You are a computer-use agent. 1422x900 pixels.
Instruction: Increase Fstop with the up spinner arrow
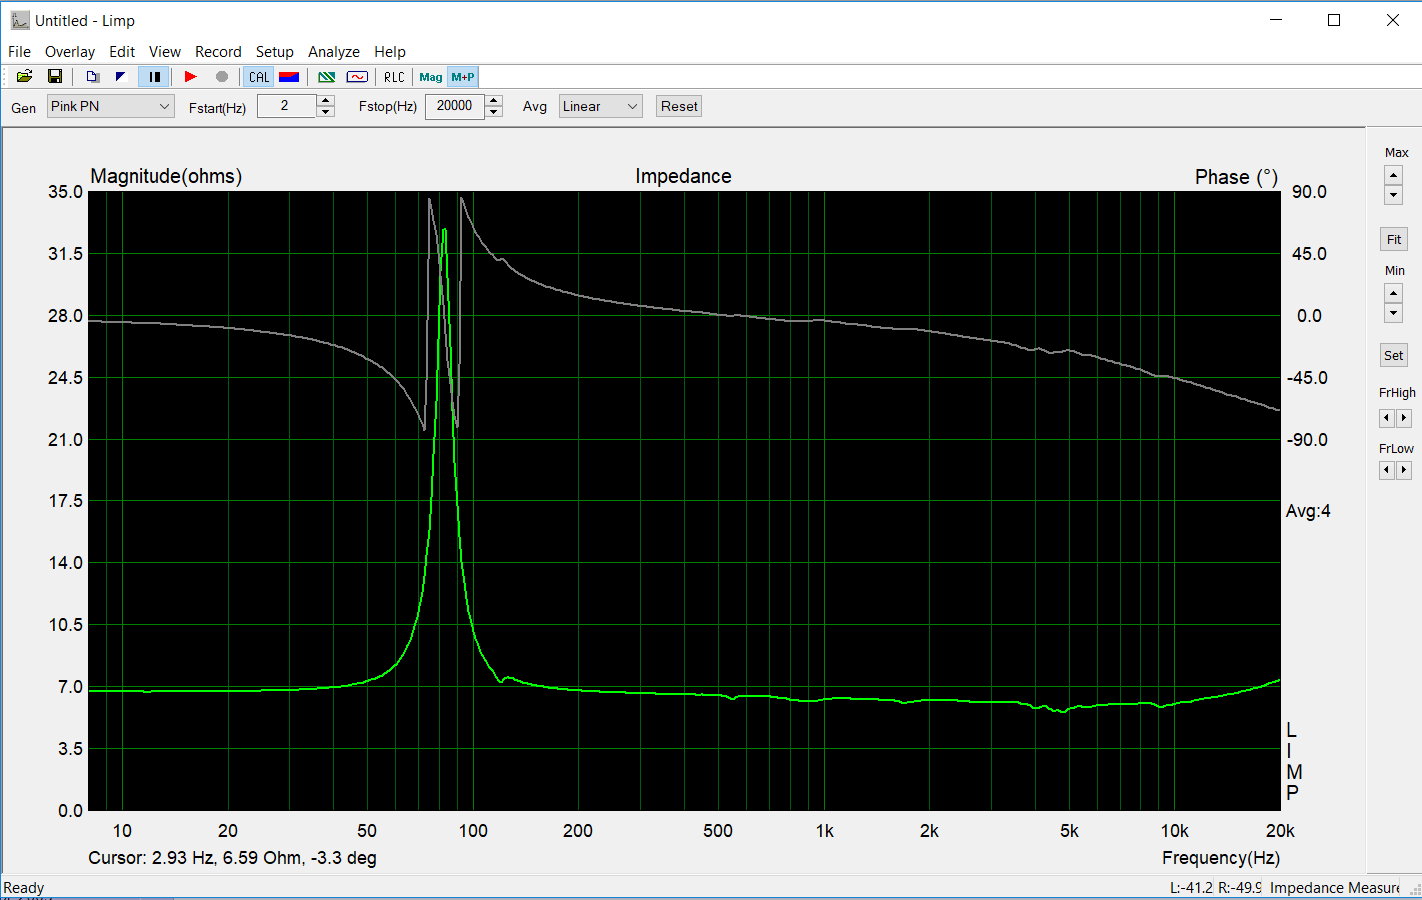coord(494,100)
